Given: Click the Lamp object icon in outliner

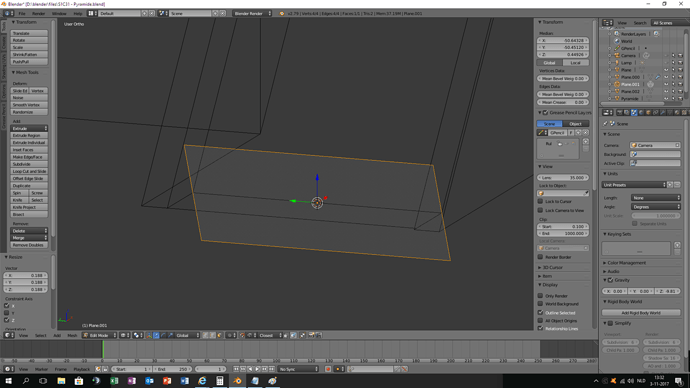Looking at the screenshot, I should click(x=617, y=62).
